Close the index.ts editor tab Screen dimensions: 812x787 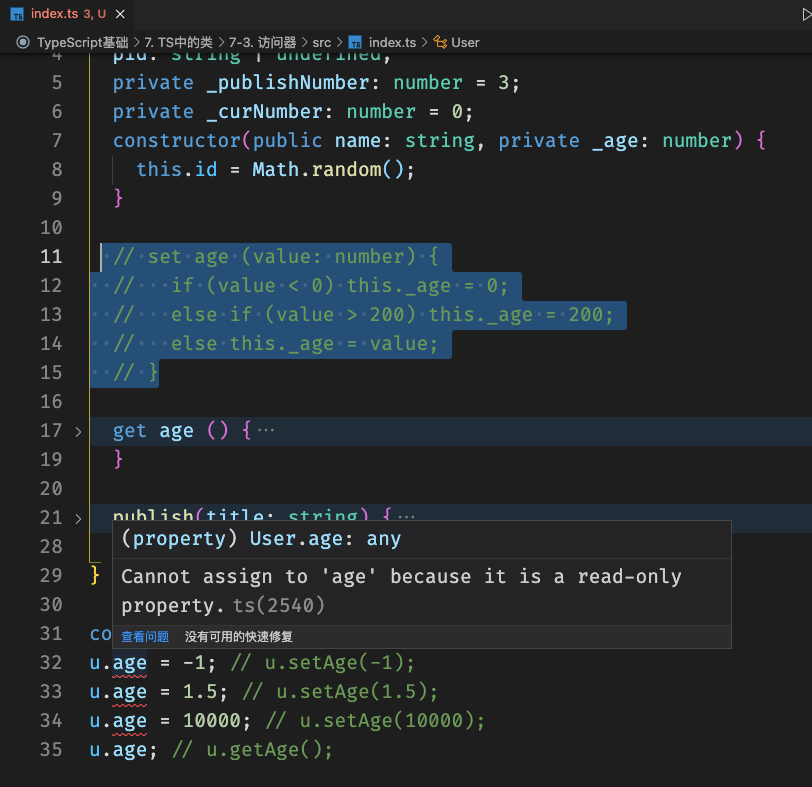point(120,14)
